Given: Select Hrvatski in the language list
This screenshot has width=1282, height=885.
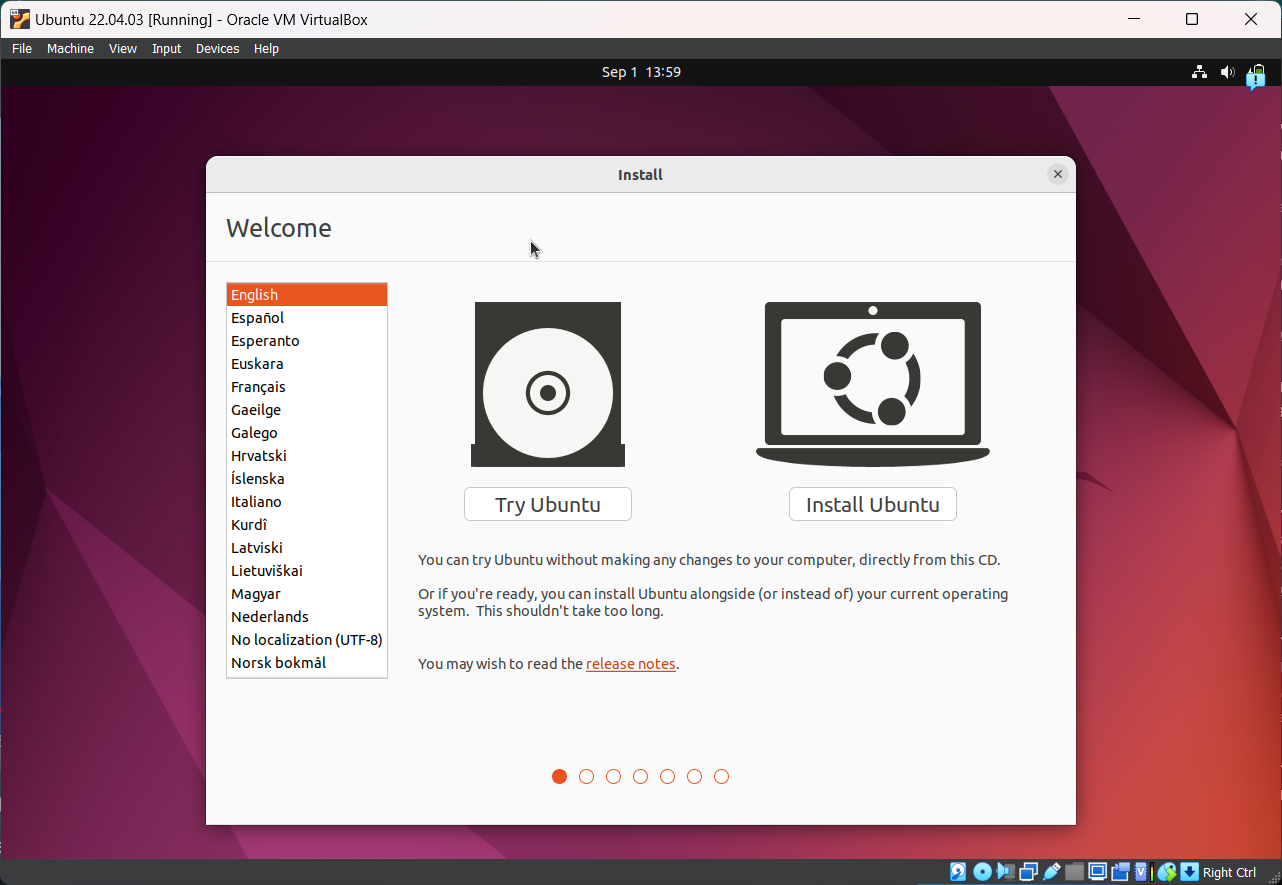Looking at the screenshot, I should pyautogui.click(x=307, y=456).
